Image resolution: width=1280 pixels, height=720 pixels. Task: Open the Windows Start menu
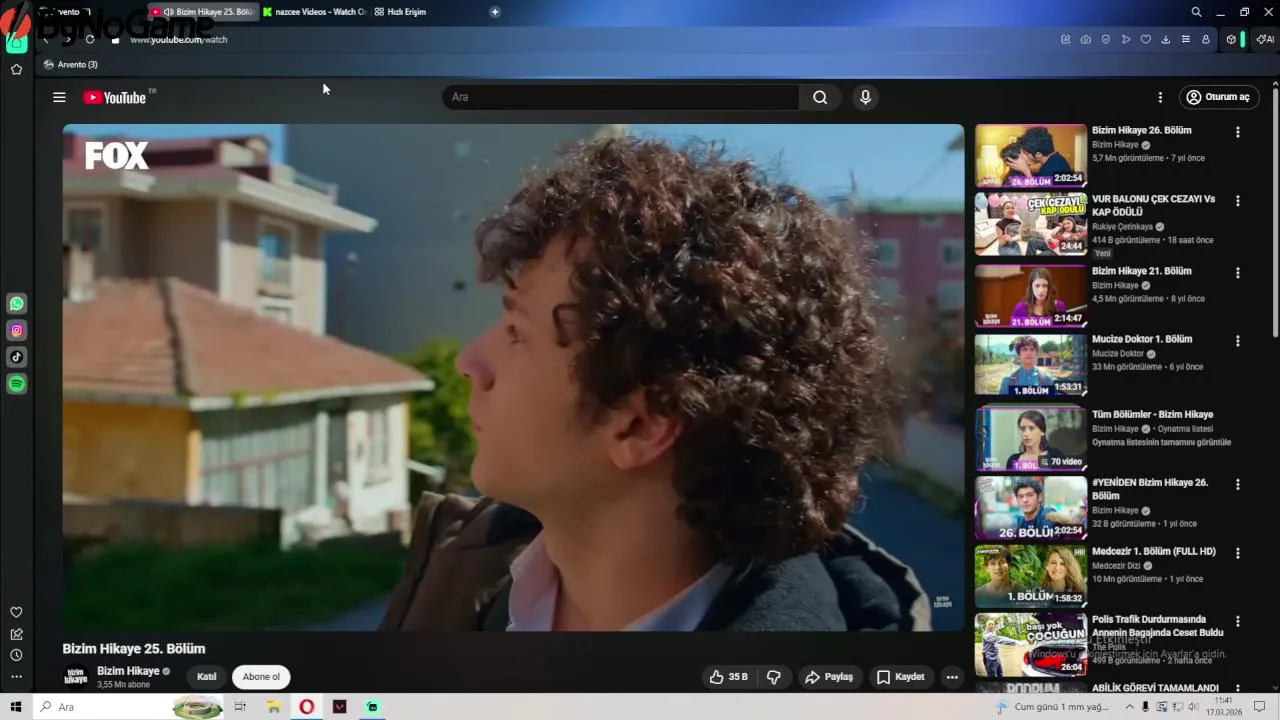pos(15,707)
